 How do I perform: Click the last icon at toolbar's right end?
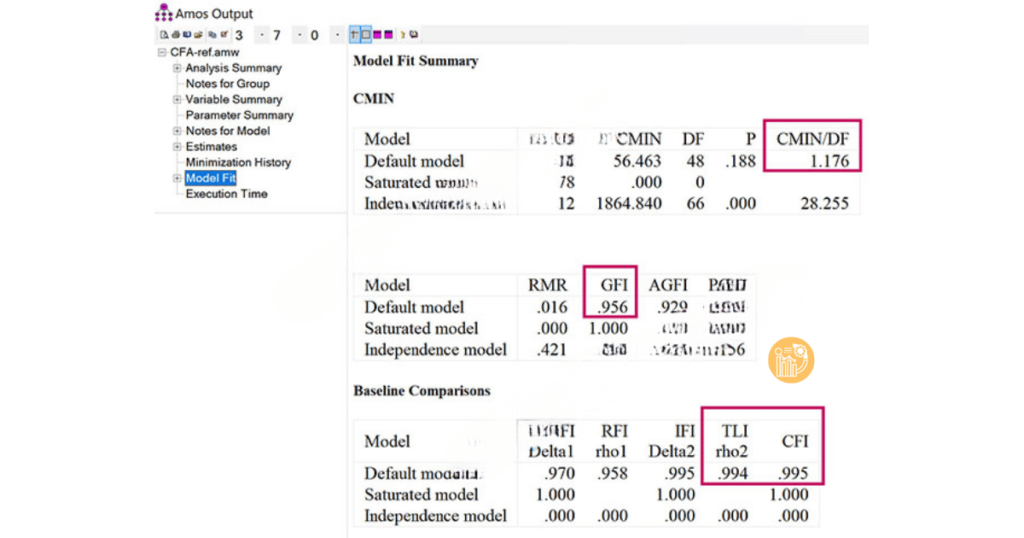pyautogui.click(x=413, y=35)
